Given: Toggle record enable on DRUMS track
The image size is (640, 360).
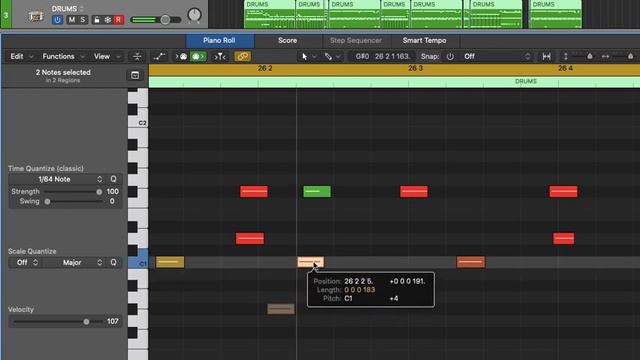Looking at the screenshot, I should (118, 20).
